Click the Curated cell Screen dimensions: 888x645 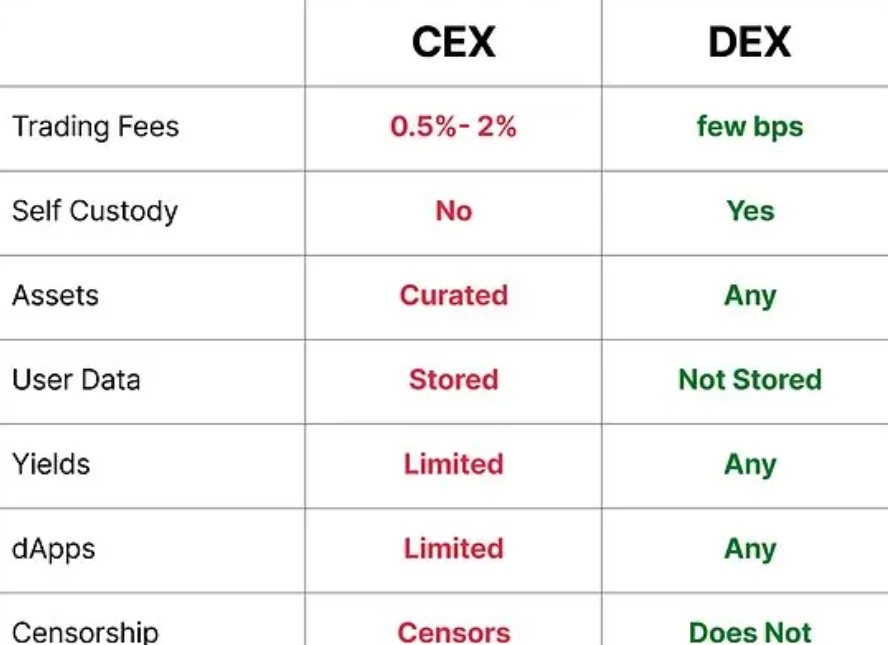click(x=454, y=295)
